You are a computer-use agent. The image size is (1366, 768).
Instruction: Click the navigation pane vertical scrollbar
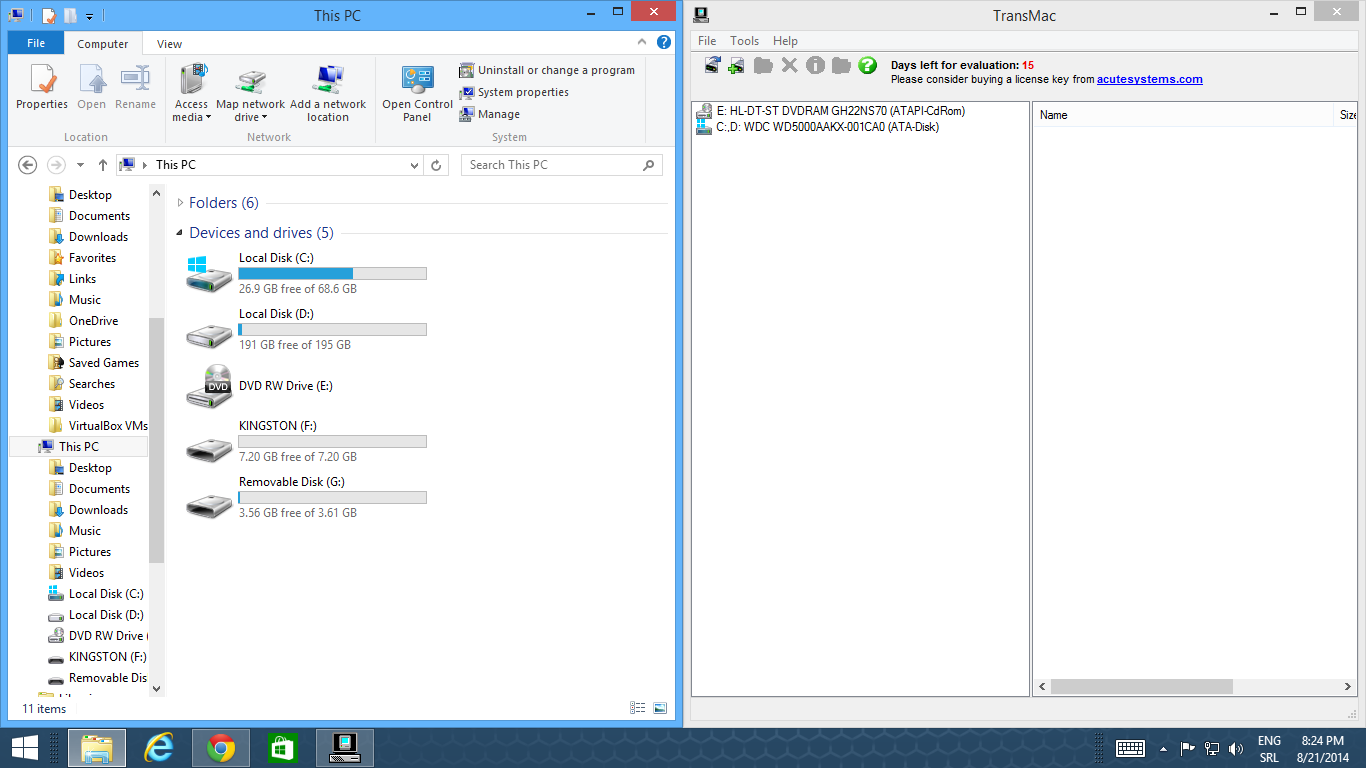pos(156,438)
